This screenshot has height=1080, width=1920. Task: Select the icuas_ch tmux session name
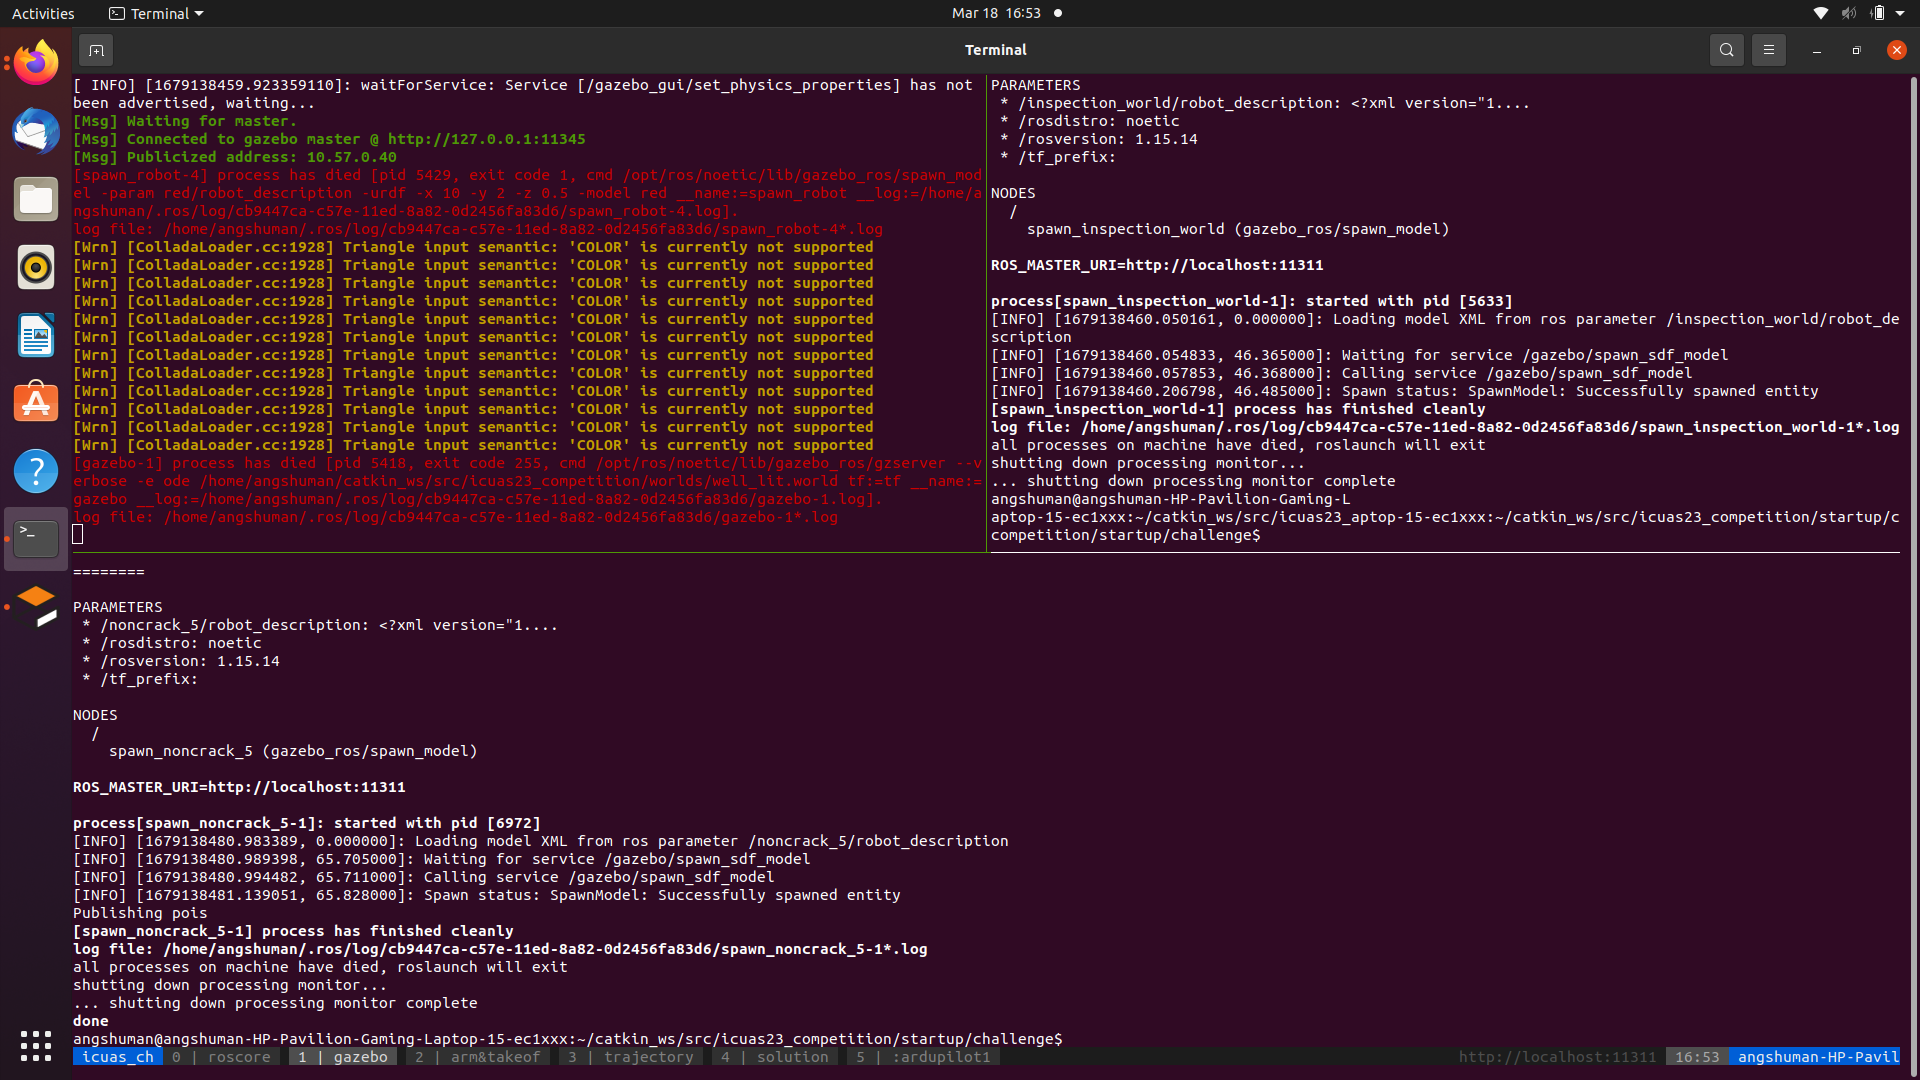[117, 1056]
